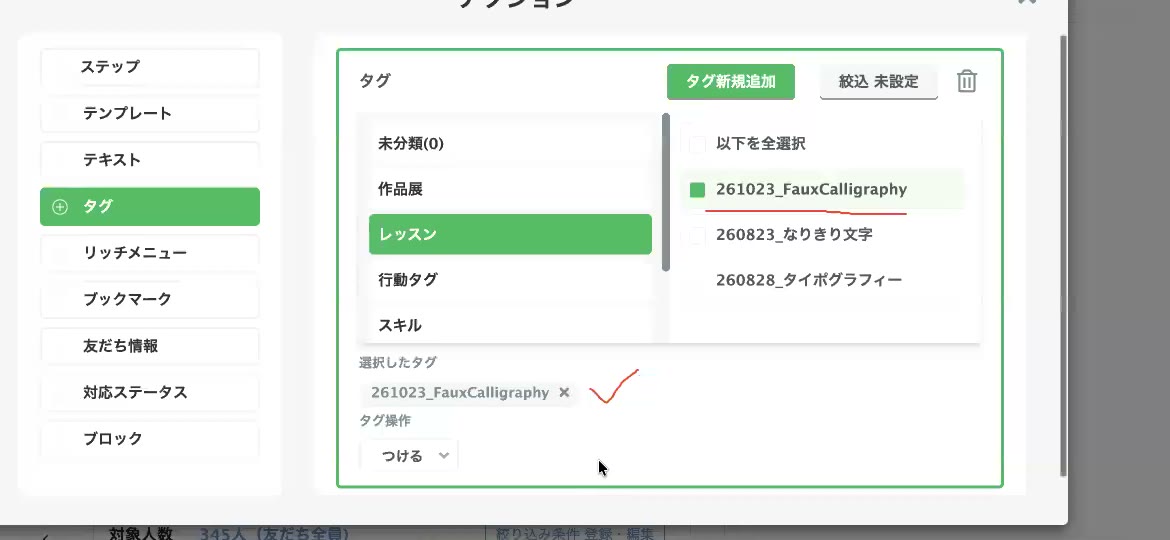
Task: Select the リッチメニュー action item
Action: pyautogui.click(x=150, y=254)
